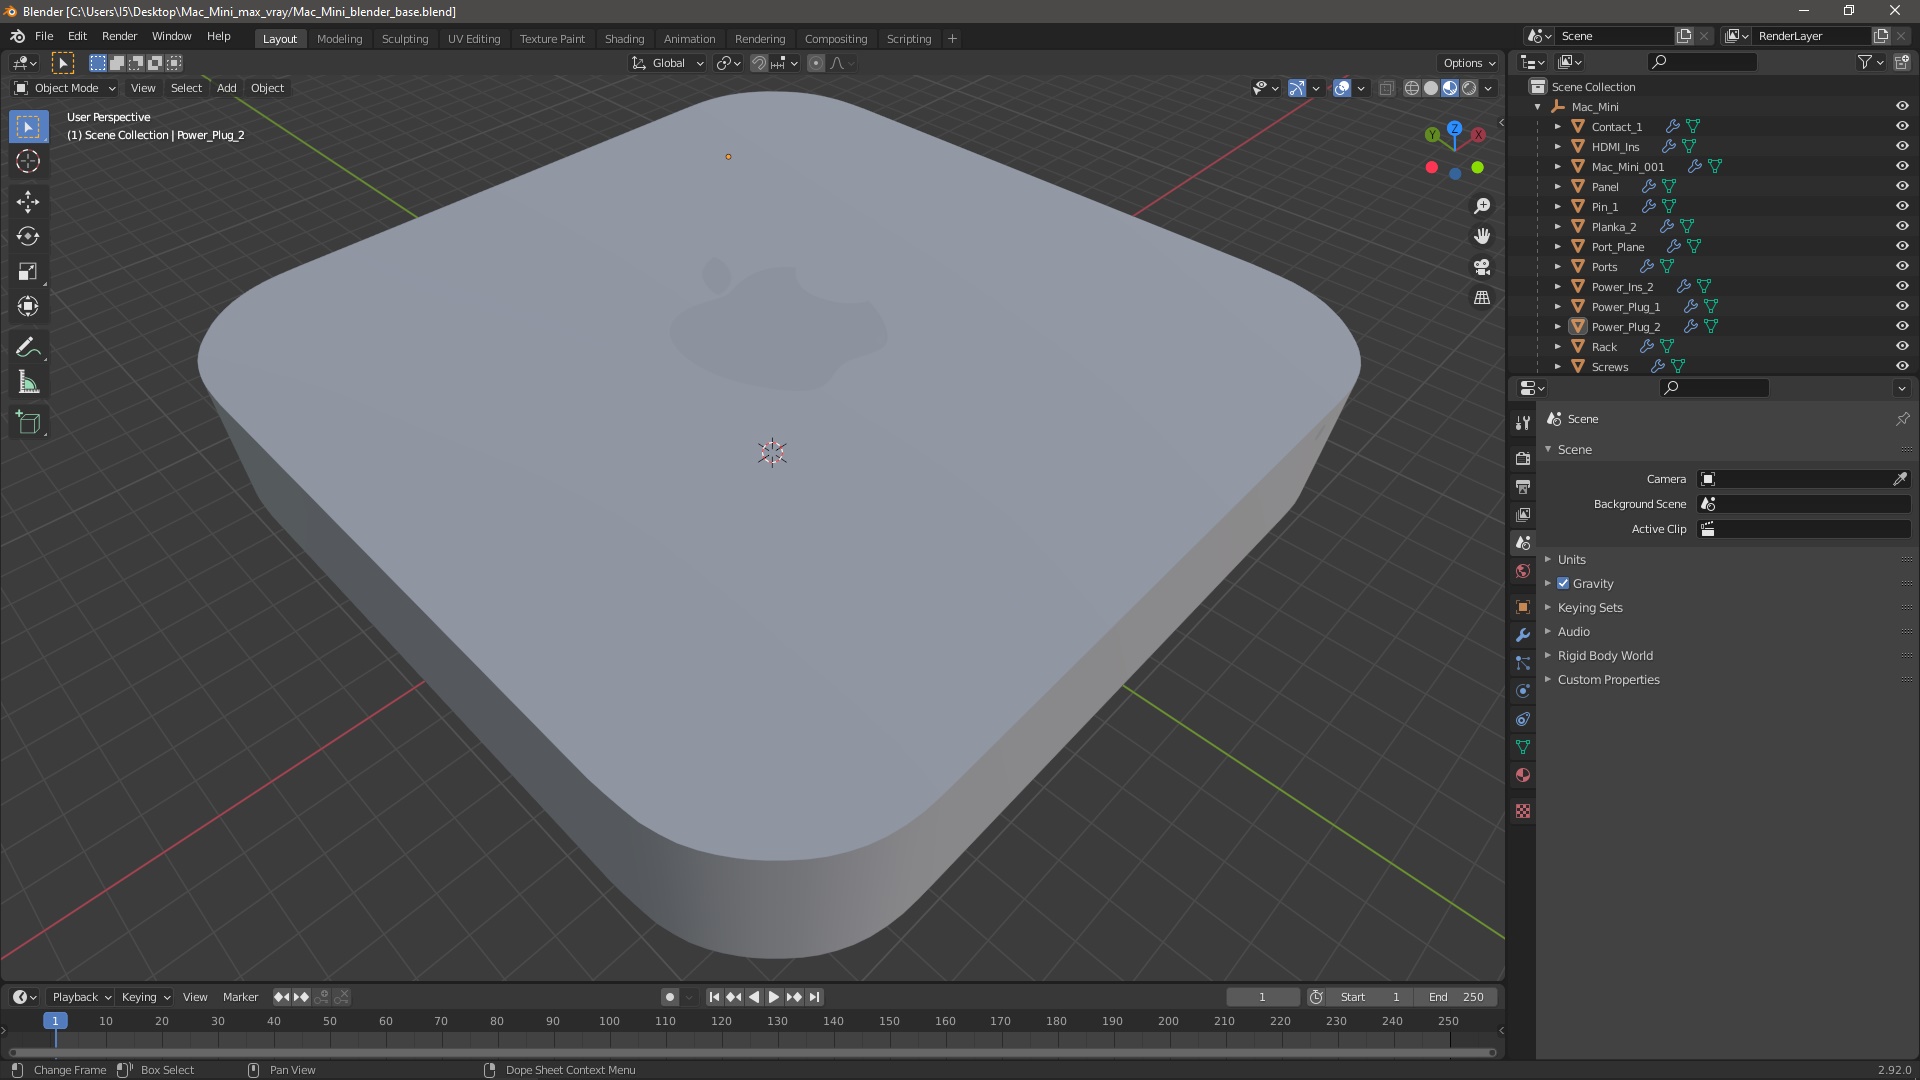This screenshot has width=1920, height=1080.
Task: Switch to the Shading workspace tab
Action: click(624, 38)
